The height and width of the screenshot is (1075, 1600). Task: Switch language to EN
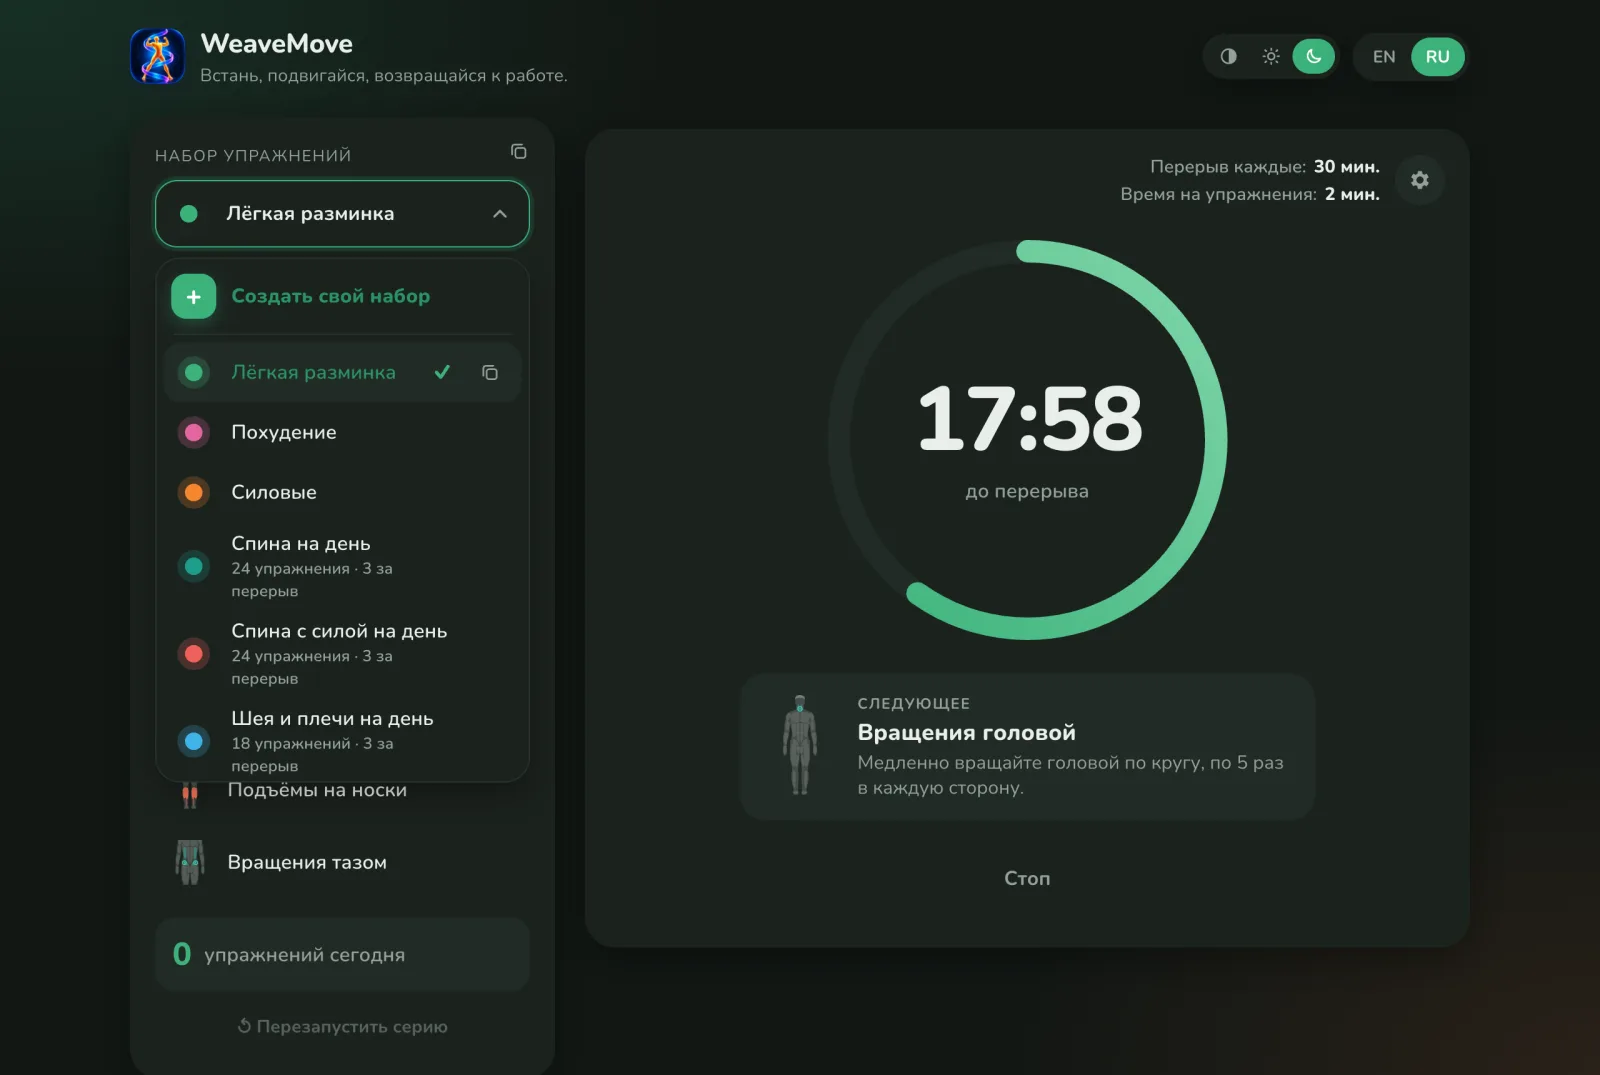[1384, 57]
